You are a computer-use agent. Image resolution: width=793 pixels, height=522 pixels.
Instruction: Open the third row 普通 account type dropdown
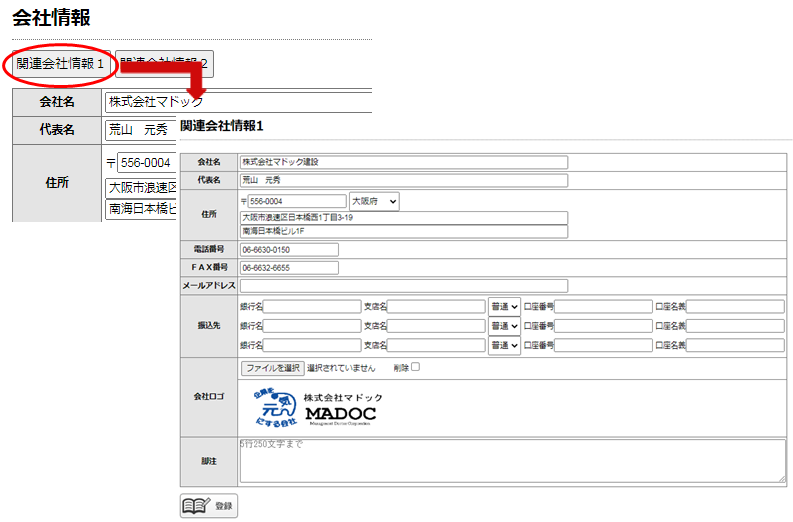[x=504, y=346]
